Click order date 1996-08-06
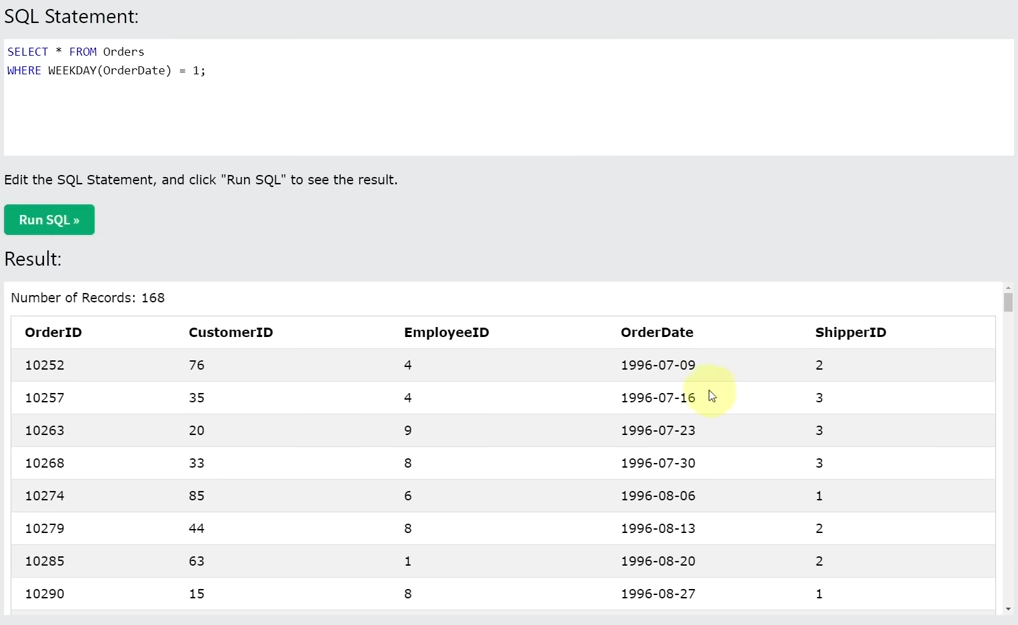Viewport: 1018px width, 625px height. coord(658,496)
